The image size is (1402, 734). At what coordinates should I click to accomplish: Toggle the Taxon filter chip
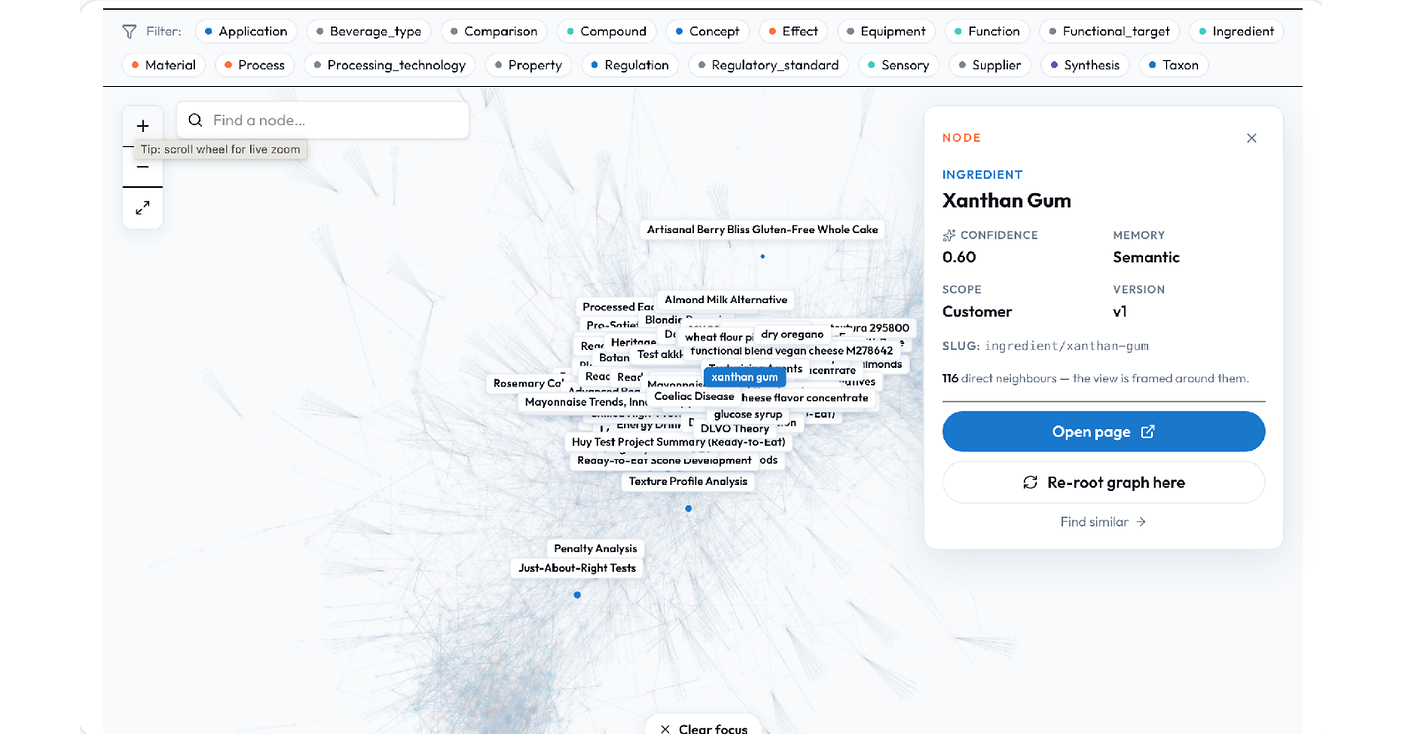click(1174, 65)
